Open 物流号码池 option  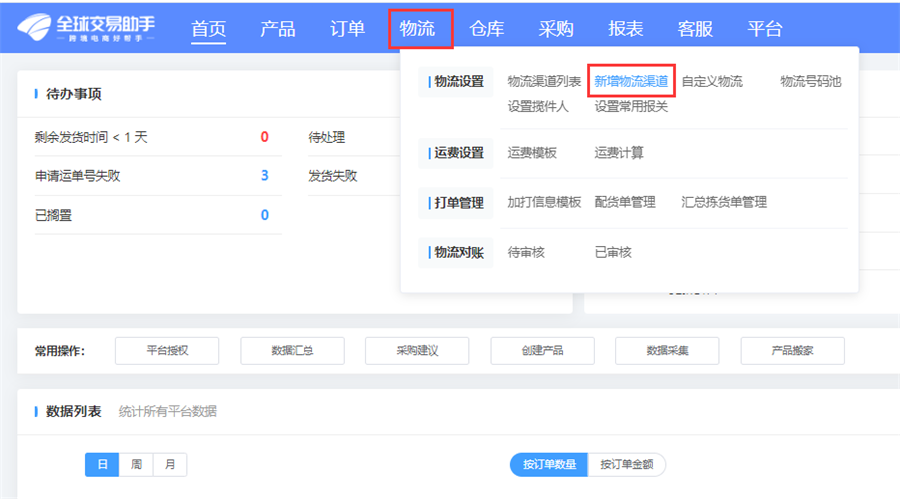pyautogui.click(x=810, y=82)
